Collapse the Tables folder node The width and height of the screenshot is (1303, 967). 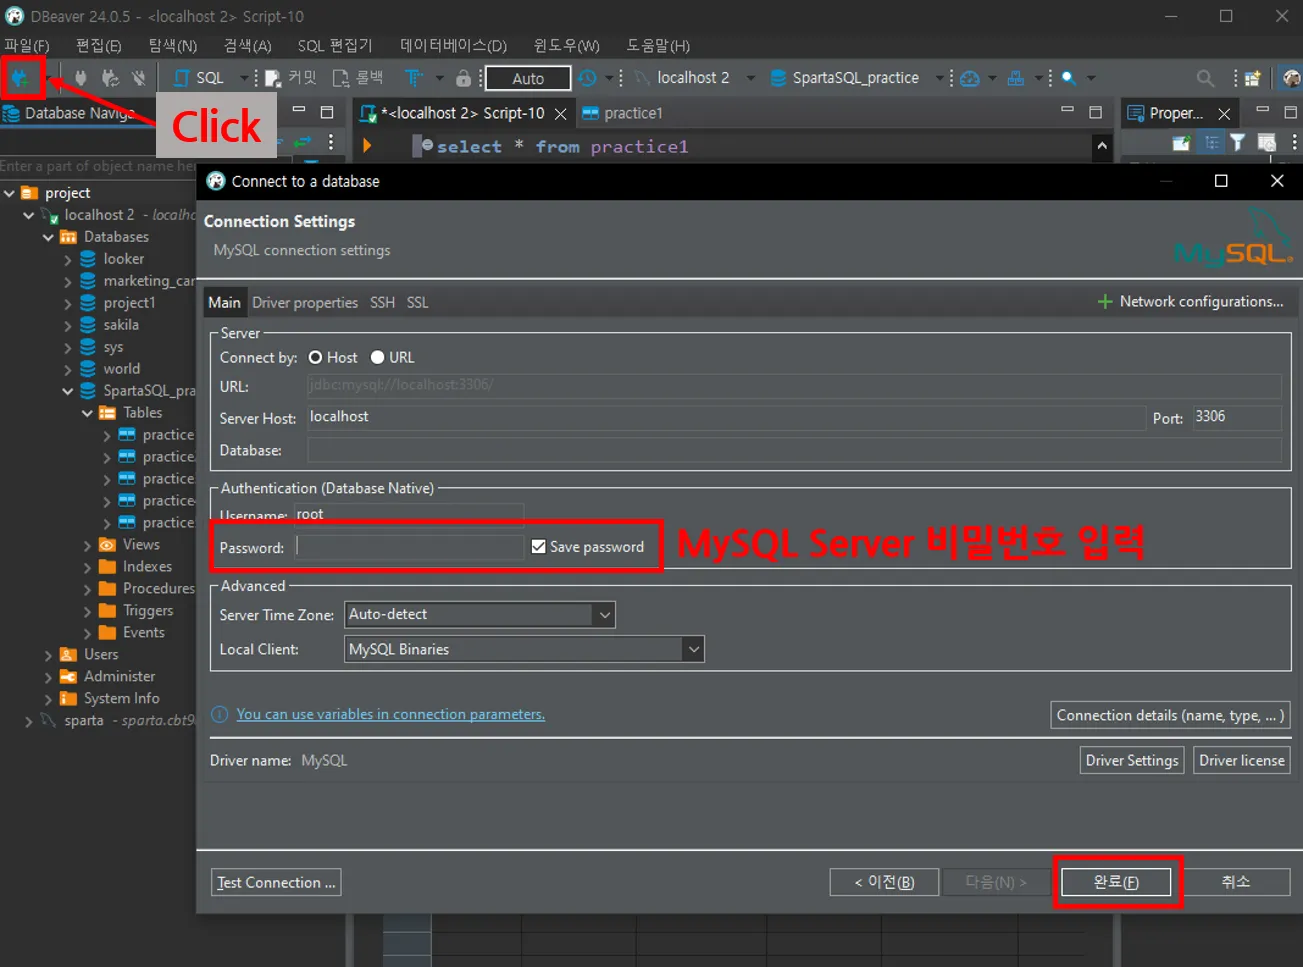tap(87, 413)
